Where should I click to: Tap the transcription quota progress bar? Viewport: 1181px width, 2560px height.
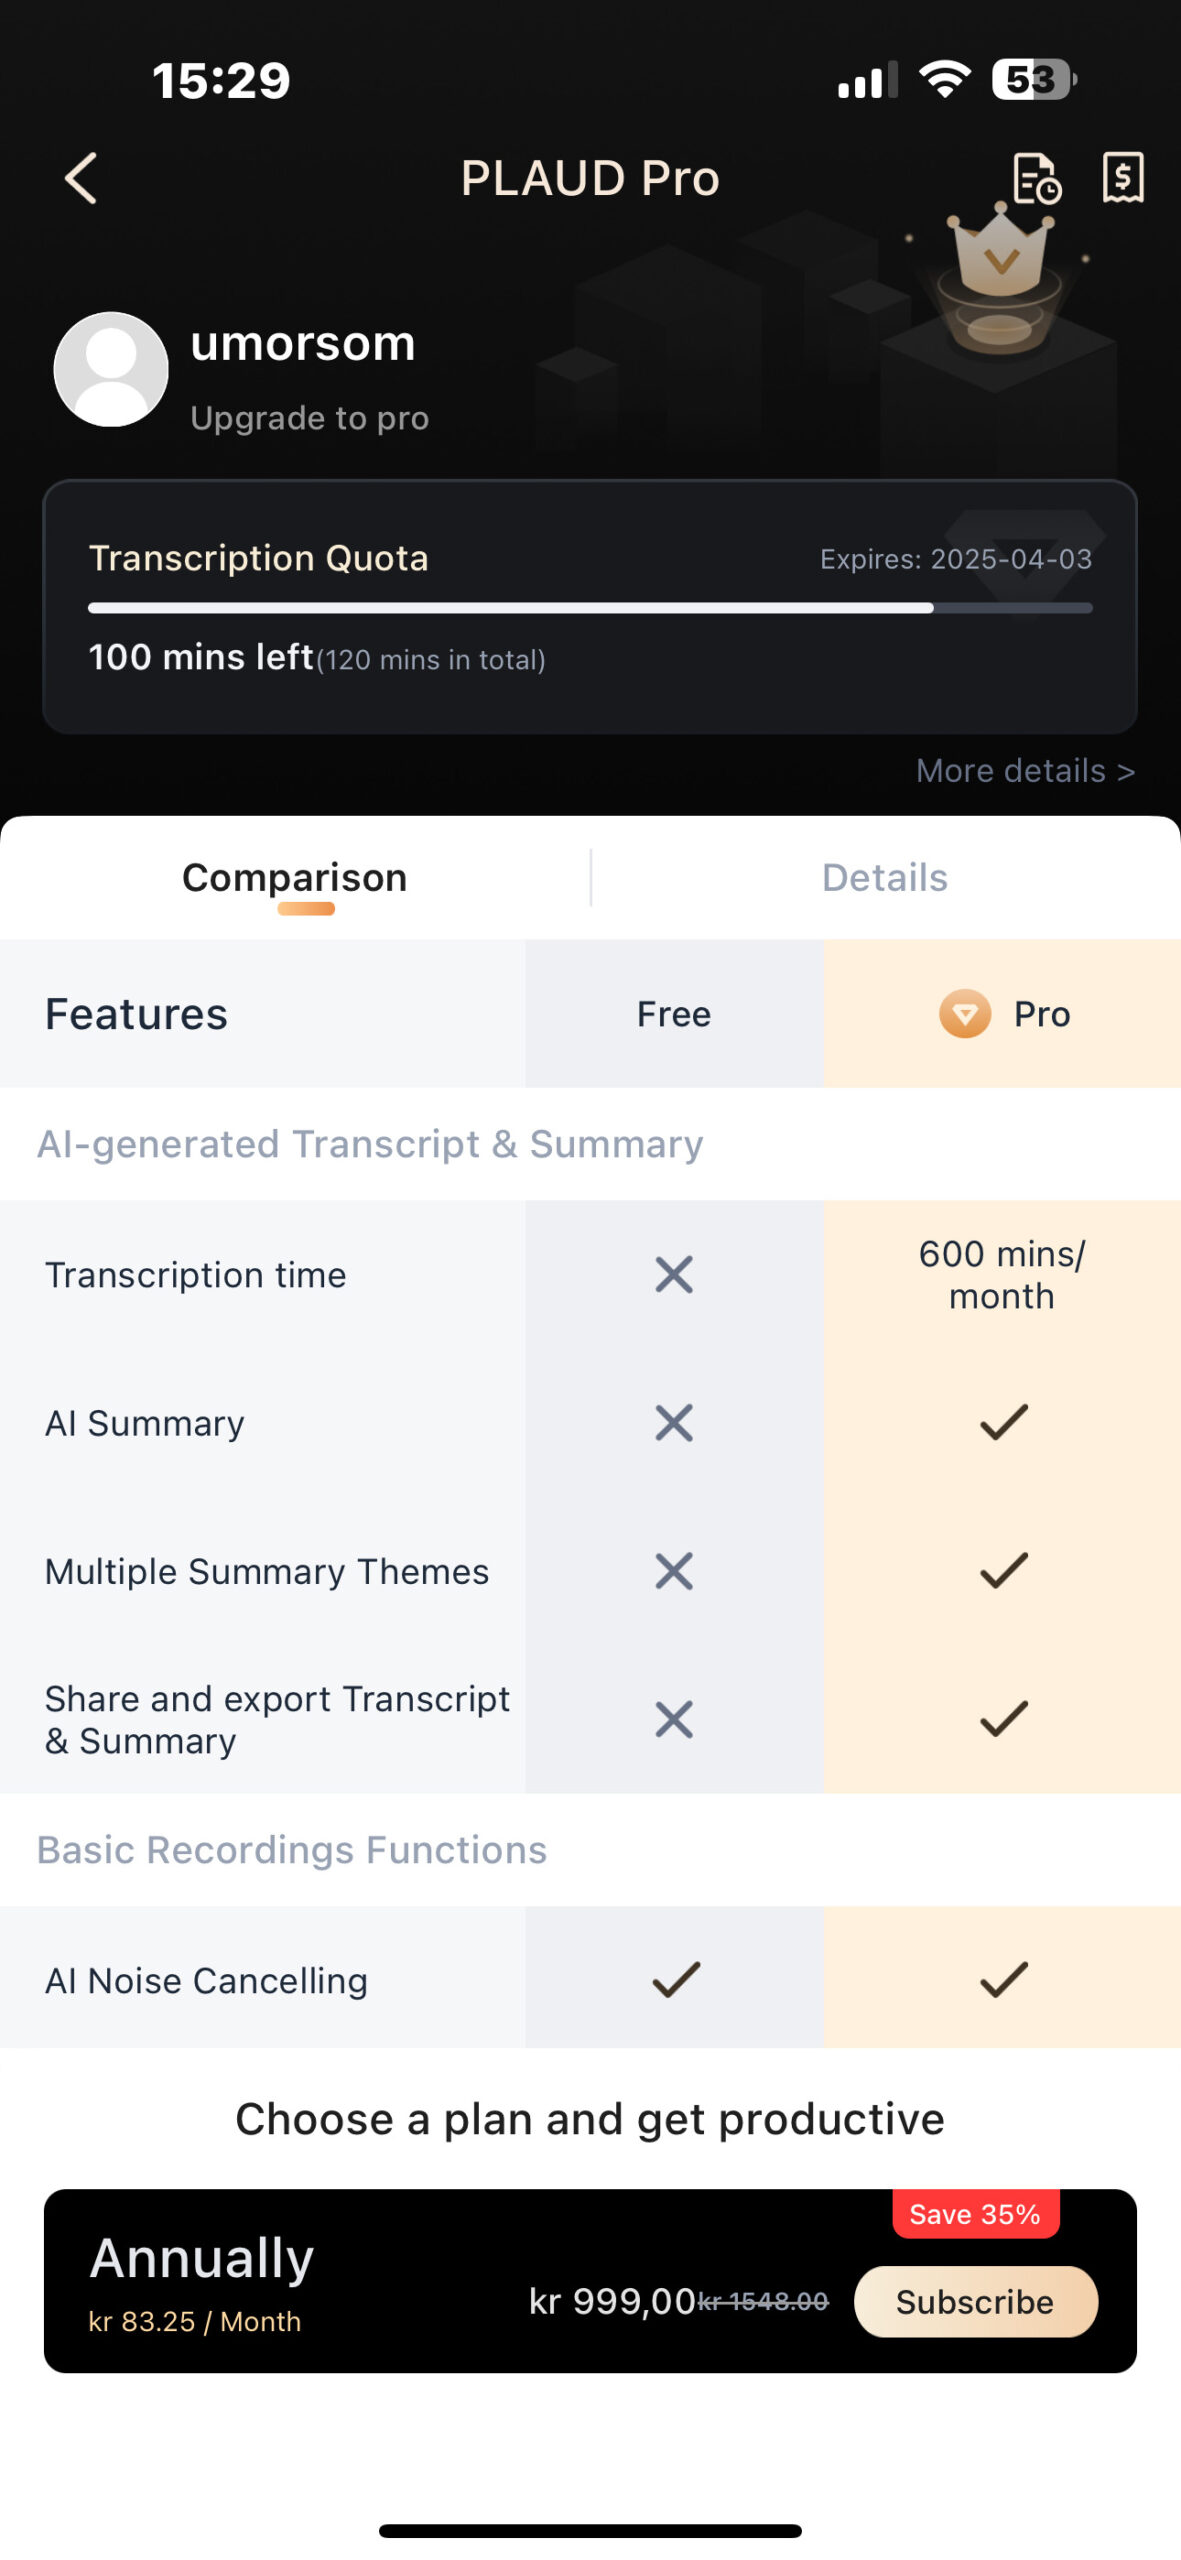click(x=590, y=607)
